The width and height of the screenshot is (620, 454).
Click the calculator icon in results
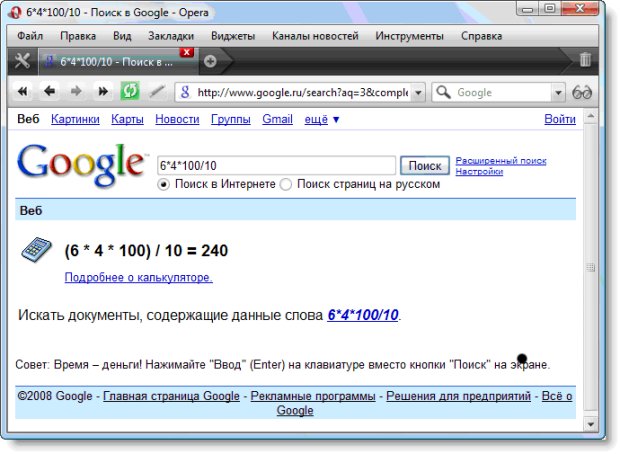tap(36, 250)
